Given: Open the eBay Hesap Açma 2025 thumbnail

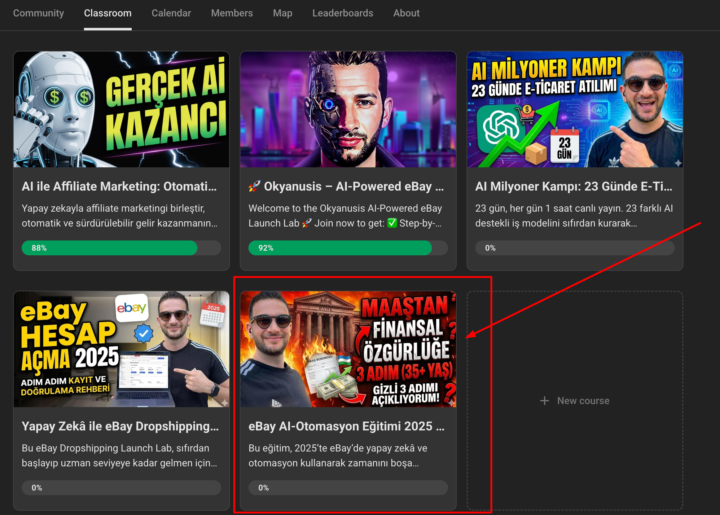Looking at the screenshot, I should (x=121, y=349).
